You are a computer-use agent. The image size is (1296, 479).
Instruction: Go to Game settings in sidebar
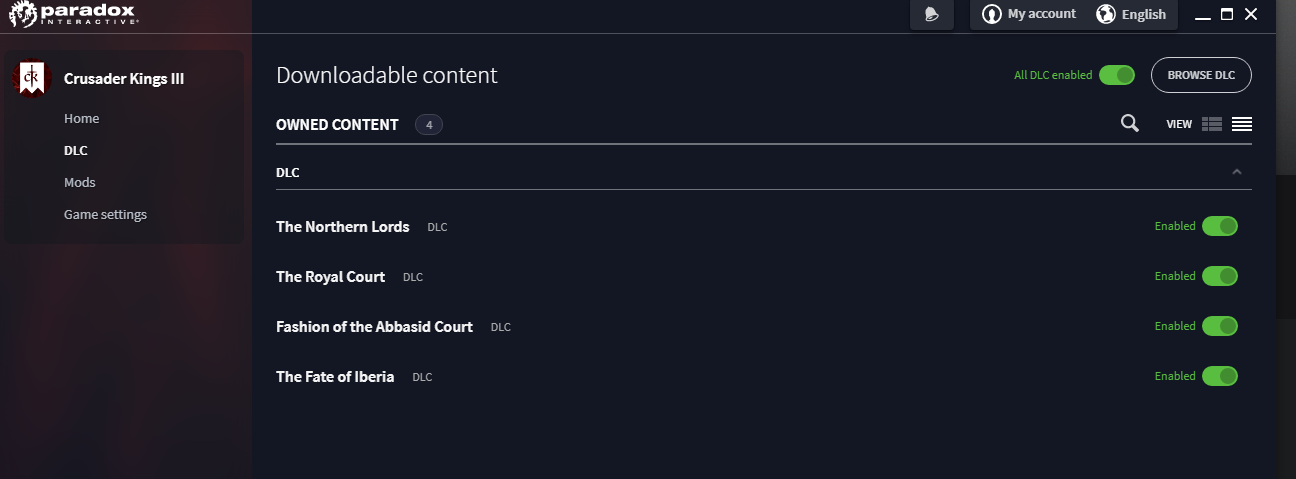tap(105, 214)
